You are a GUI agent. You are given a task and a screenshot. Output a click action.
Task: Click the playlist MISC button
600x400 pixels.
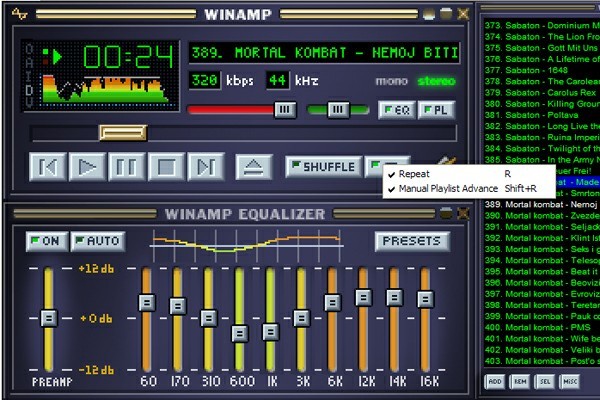click(570, 382)
